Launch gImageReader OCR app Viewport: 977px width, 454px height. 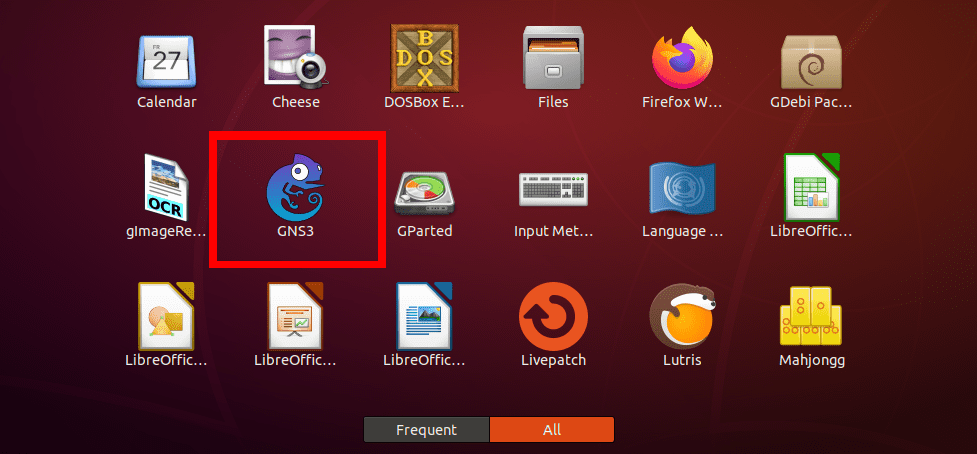[166, 187]
